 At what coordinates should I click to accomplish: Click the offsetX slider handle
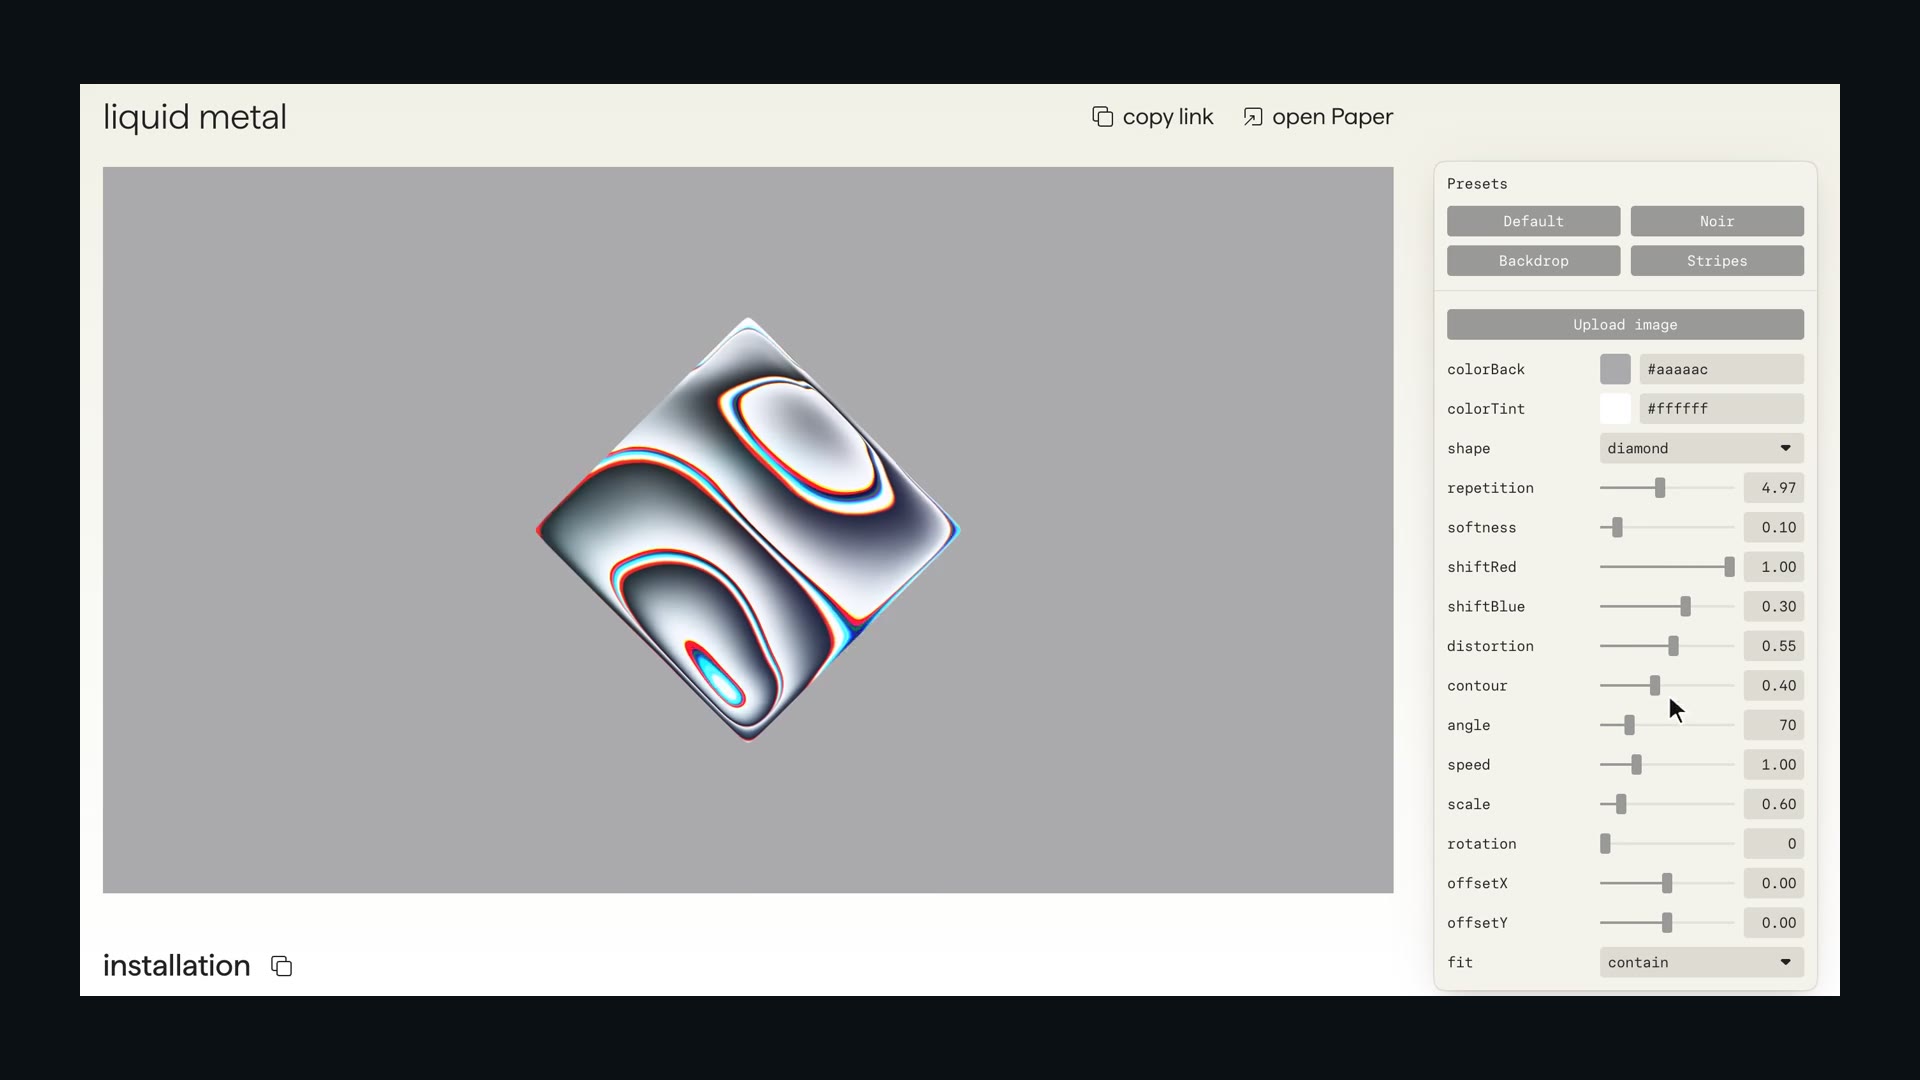pos(1666,883)
